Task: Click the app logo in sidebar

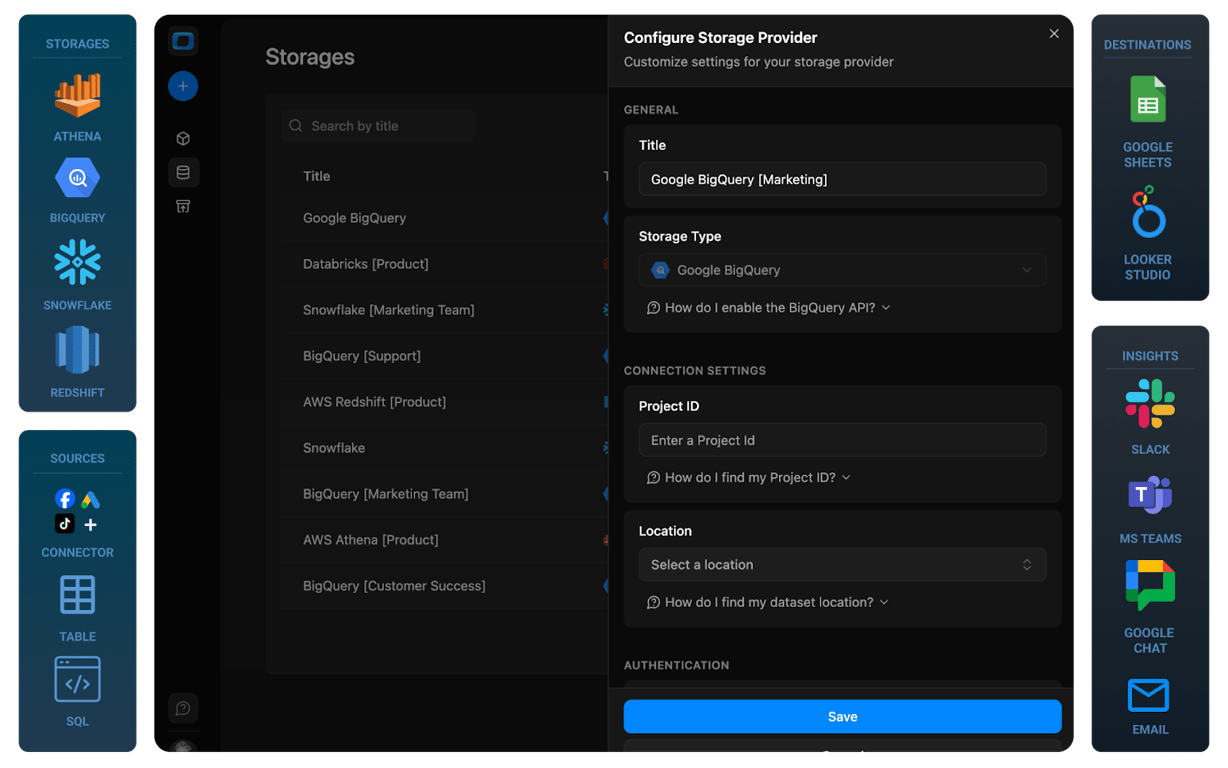Action: click(x=183, y=41)
